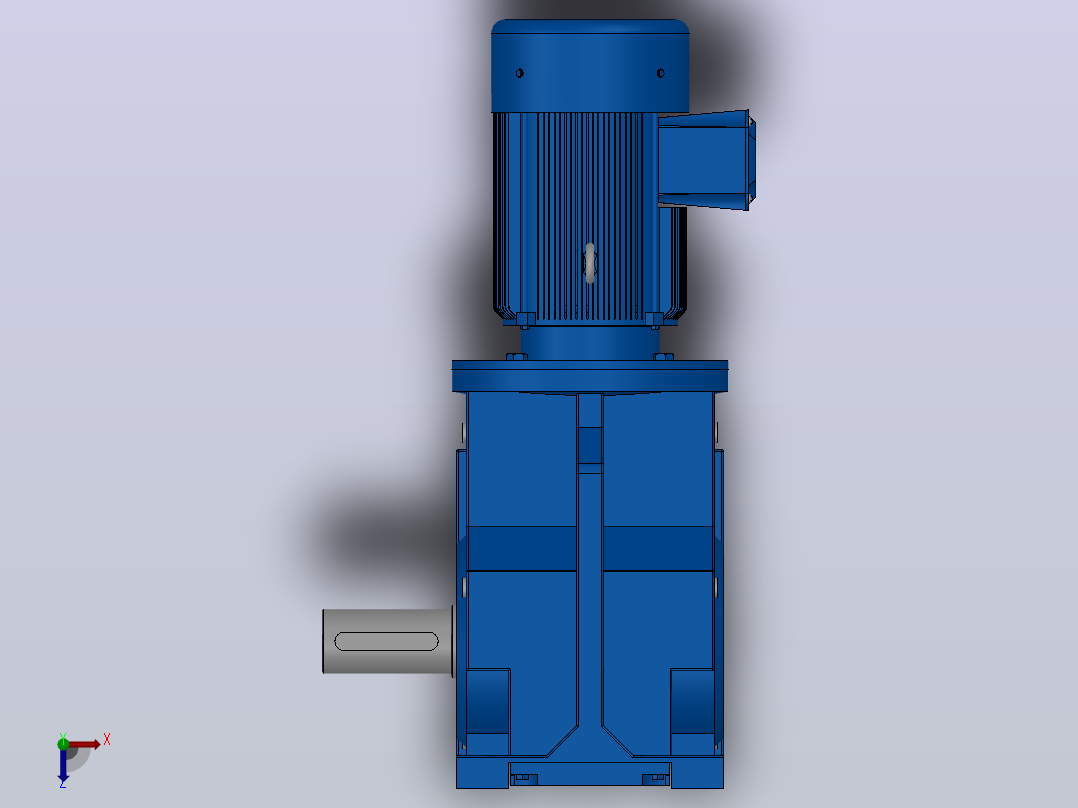Click the dark horizontal band on gearbox housing
Image resolution: width=1078 pixels, height=808 pixels.
click(x=590, y=549)
